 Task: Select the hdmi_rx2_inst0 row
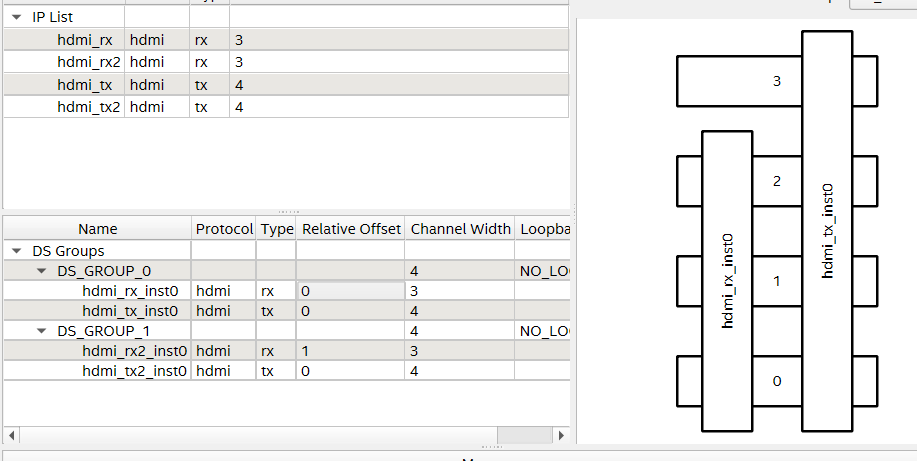coord(134,351)
